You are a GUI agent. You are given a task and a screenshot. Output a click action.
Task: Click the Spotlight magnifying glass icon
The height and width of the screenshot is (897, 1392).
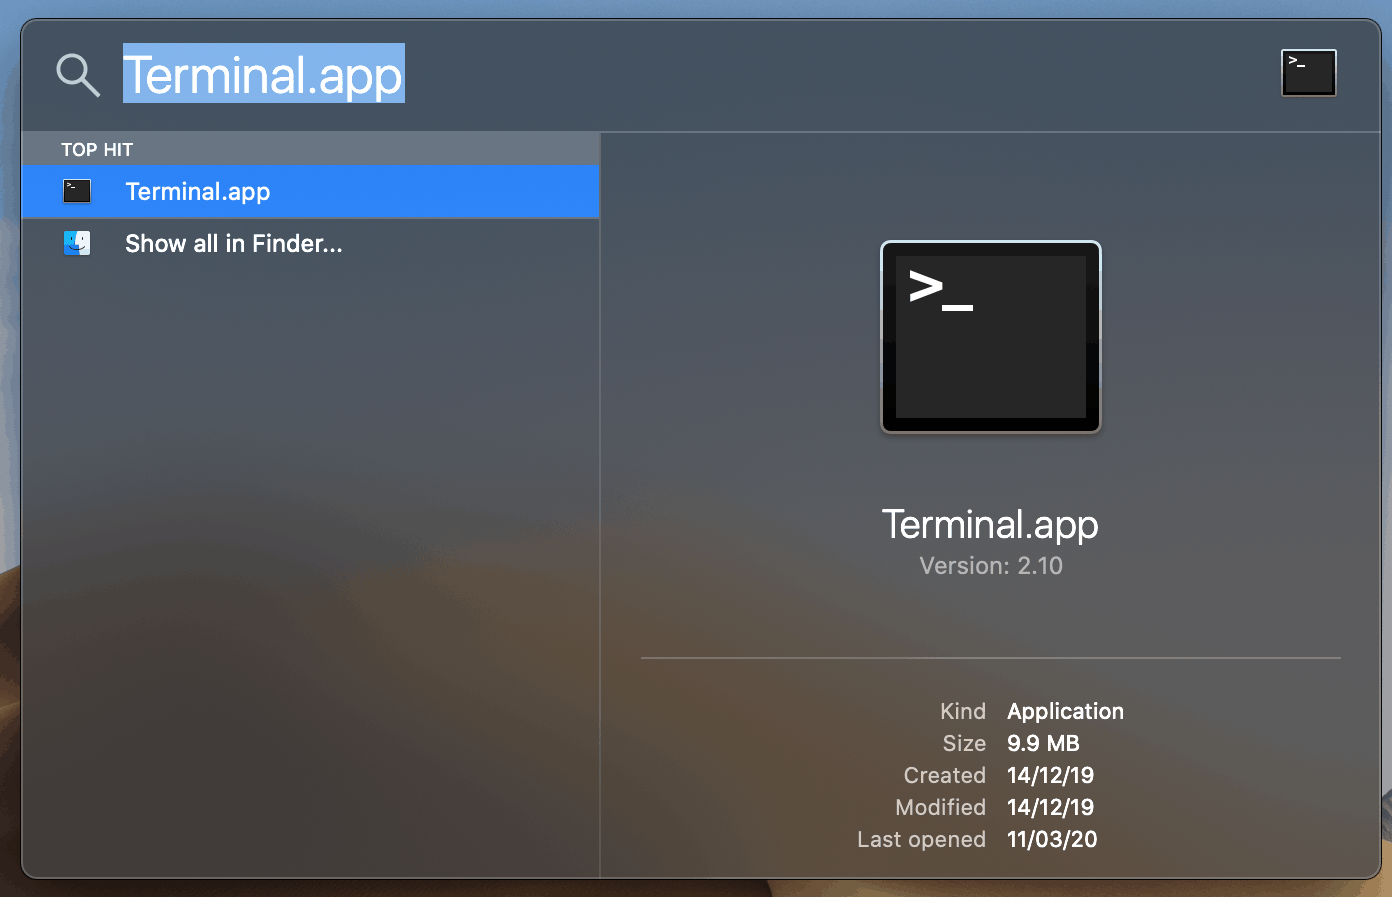(x=78, y=75)
